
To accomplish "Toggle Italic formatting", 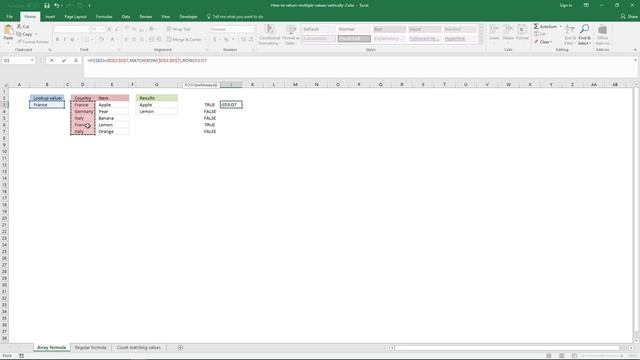I will point(64,40).
